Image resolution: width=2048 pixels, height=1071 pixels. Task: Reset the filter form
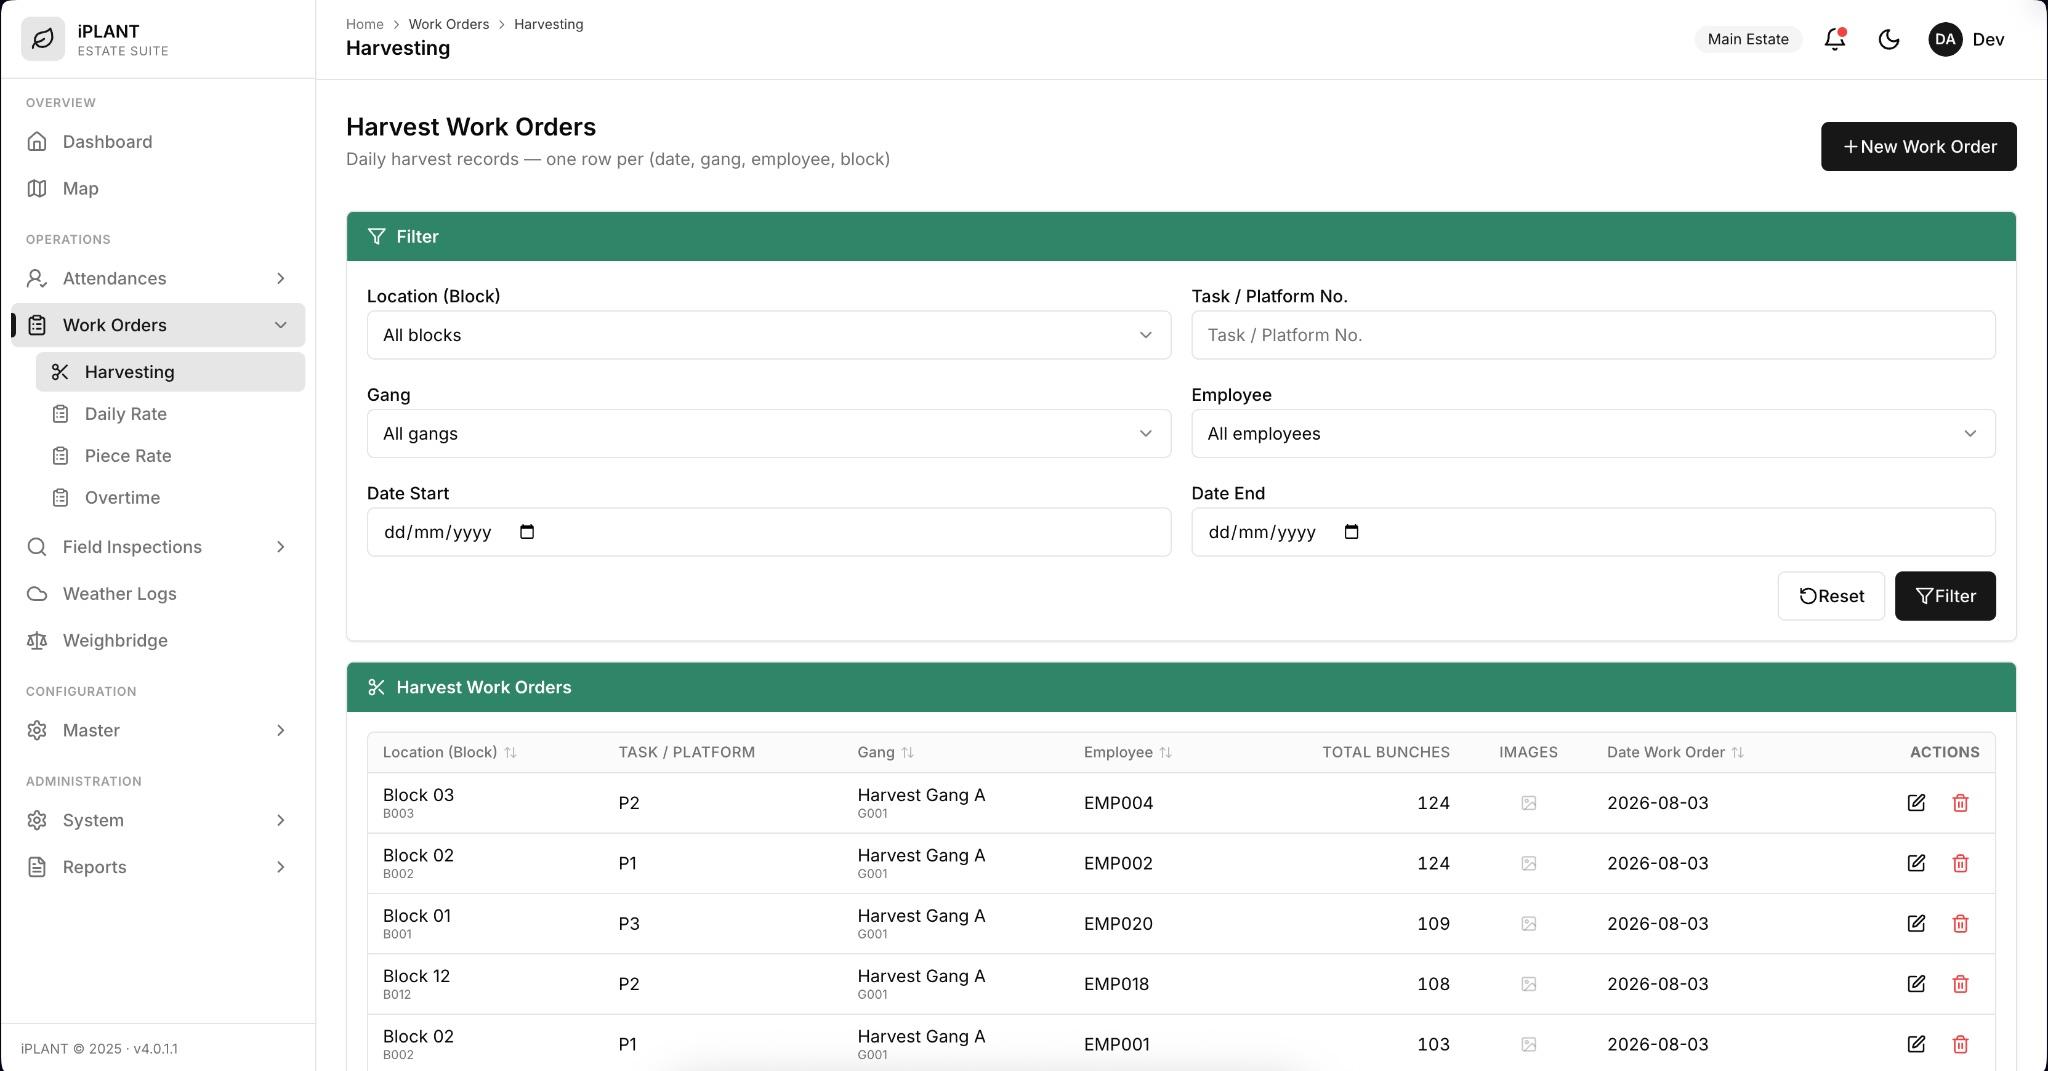pyautogui.click(x=1830, y=596)
